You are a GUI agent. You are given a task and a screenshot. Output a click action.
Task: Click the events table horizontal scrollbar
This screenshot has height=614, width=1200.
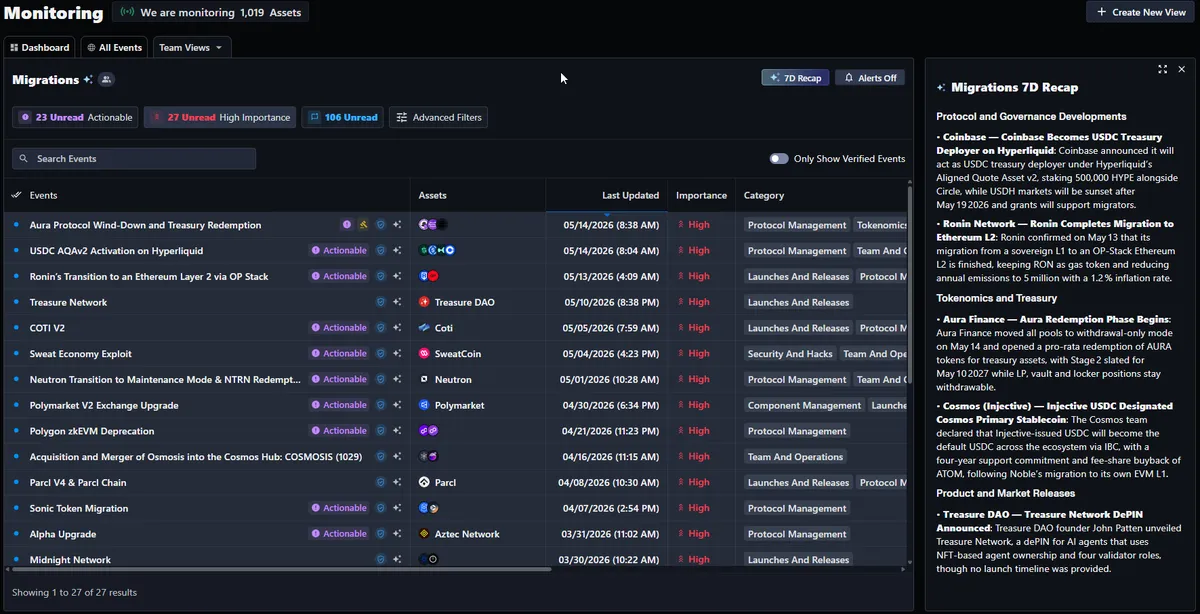click(280, 569)
